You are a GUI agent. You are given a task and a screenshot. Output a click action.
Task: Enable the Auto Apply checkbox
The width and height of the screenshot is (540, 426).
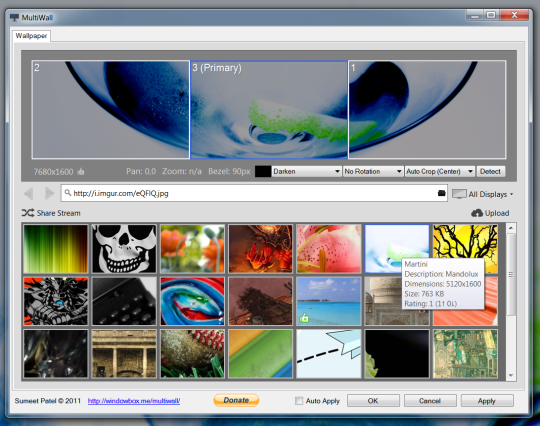coord(299,401)
